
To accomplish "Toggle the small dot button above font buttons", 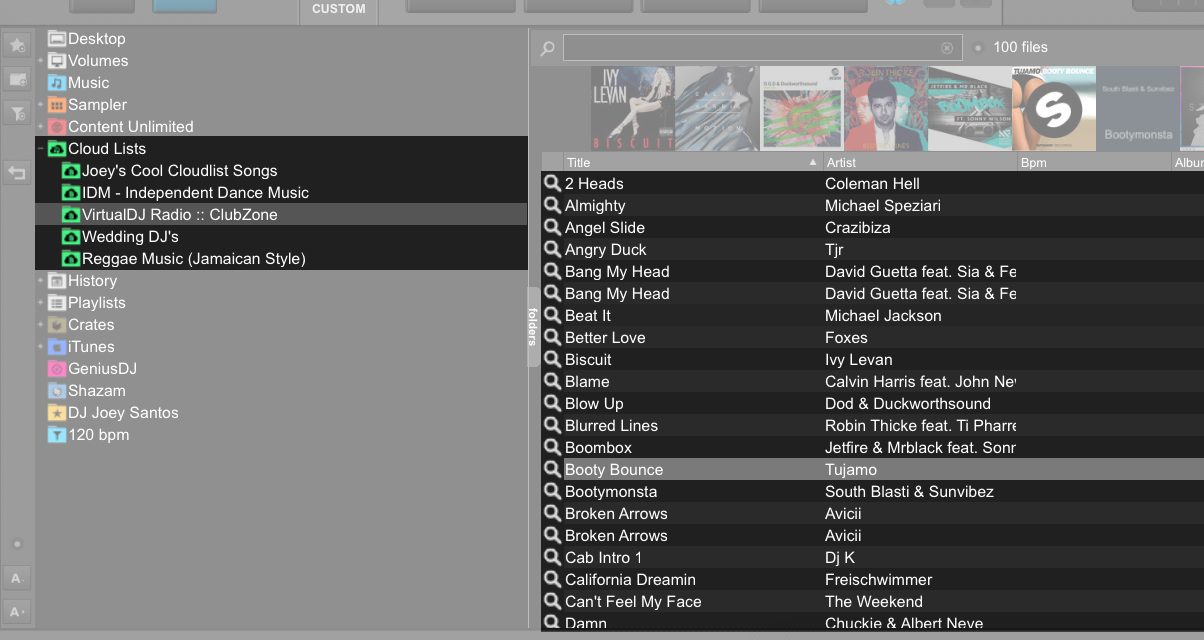I will 17,545.
